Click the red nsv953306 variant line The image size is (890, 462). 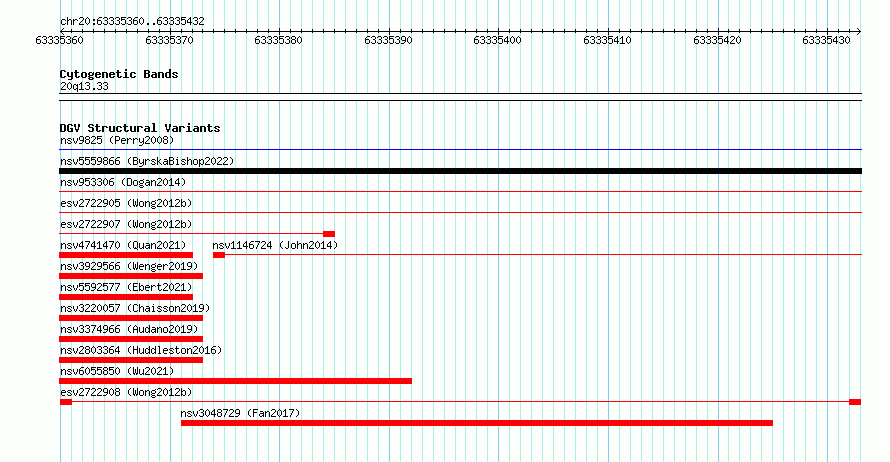(x=460, y=192)
